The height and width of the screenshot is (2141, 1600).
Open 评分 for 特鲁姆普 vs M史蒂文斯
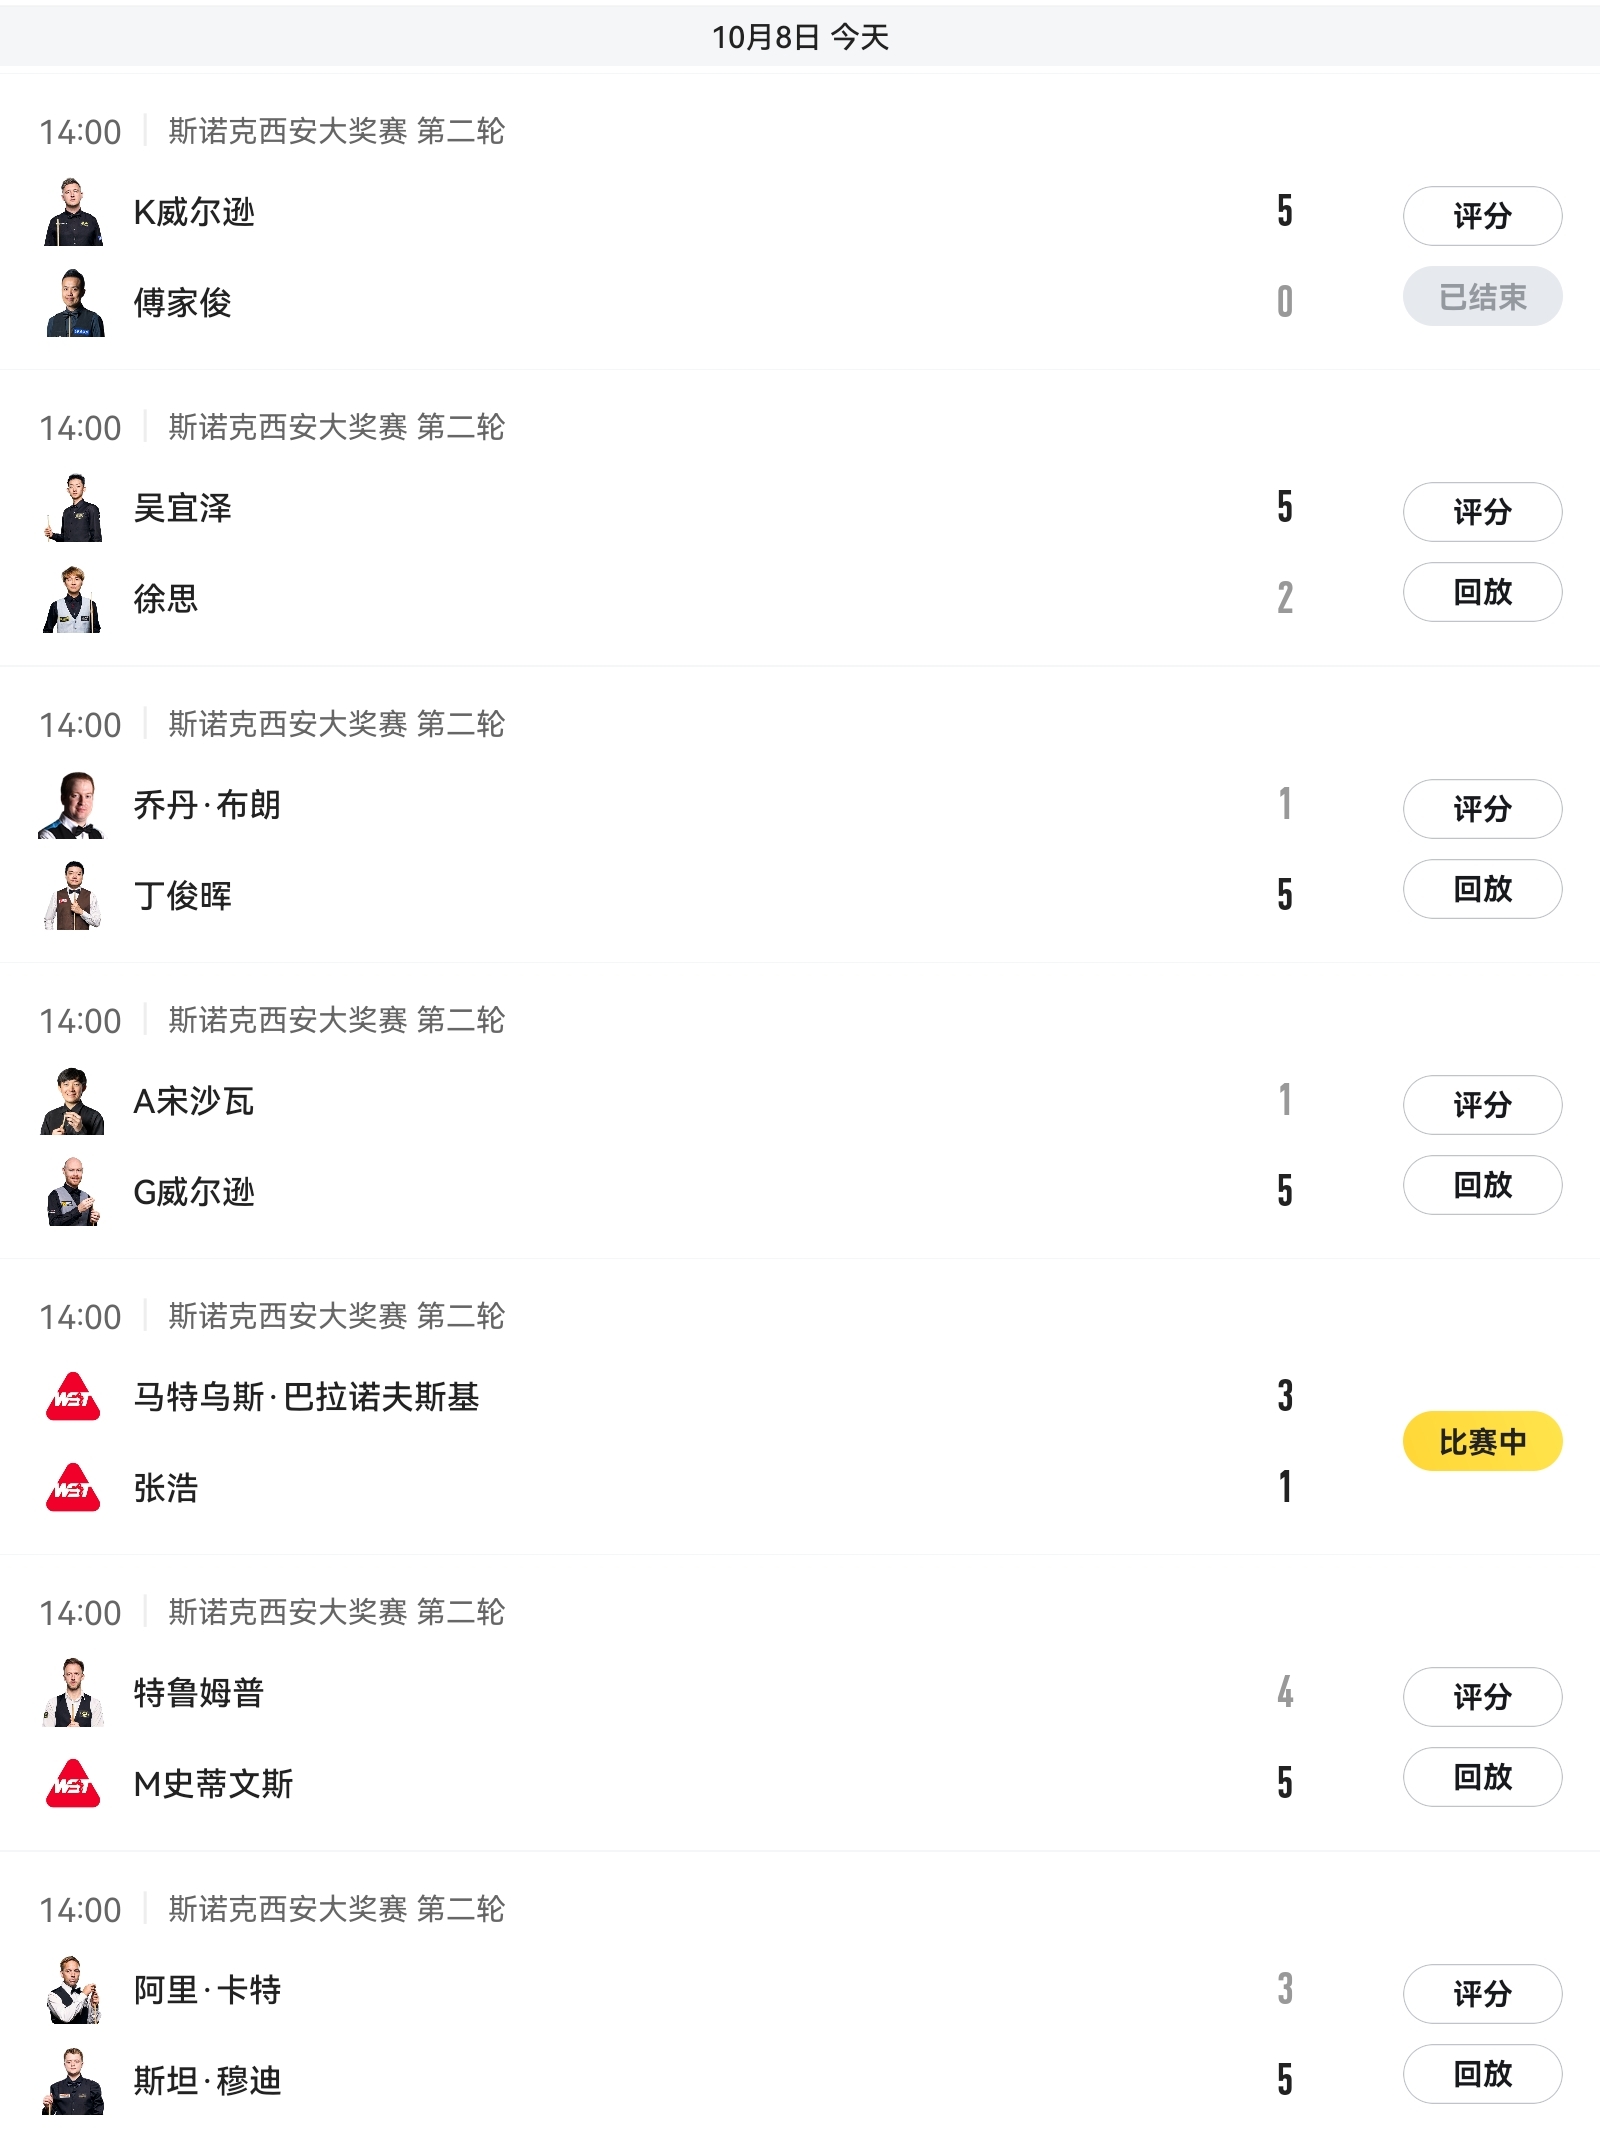pyautogui.click(x=1481, y=1697)
